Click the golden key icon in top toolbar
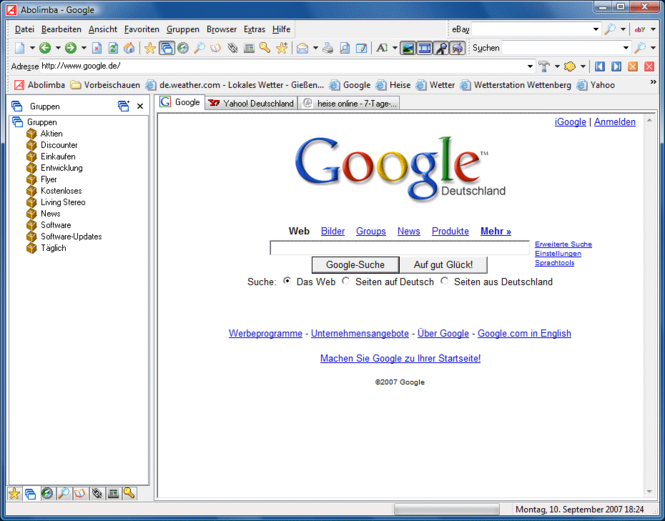The height and width of the screenshot is (521, 665). coord(265,48)
